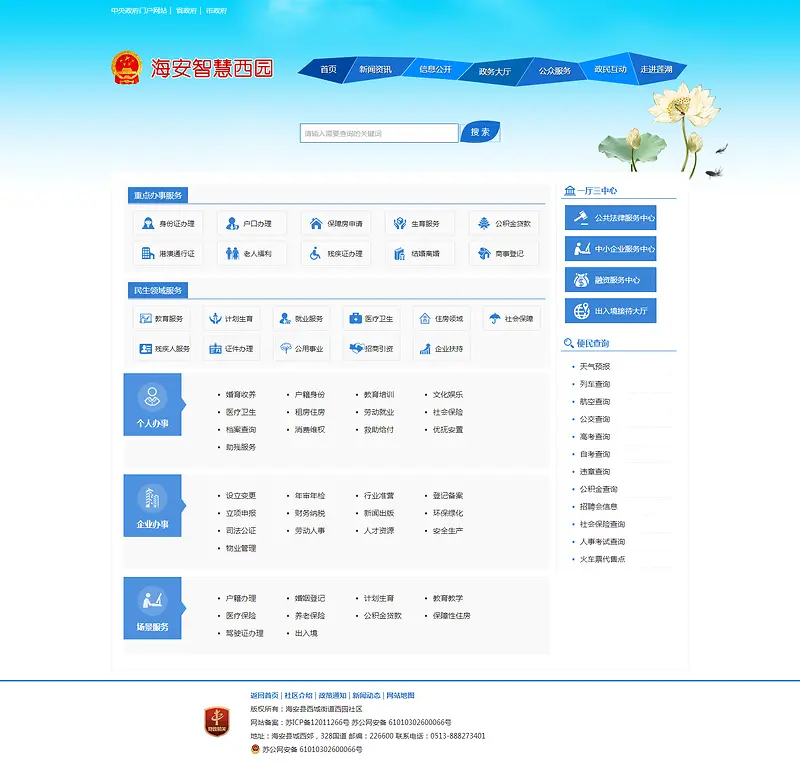
Task: Open the 公积金贷款 tile icon in 重点办事服务
Action: [484, 224]
